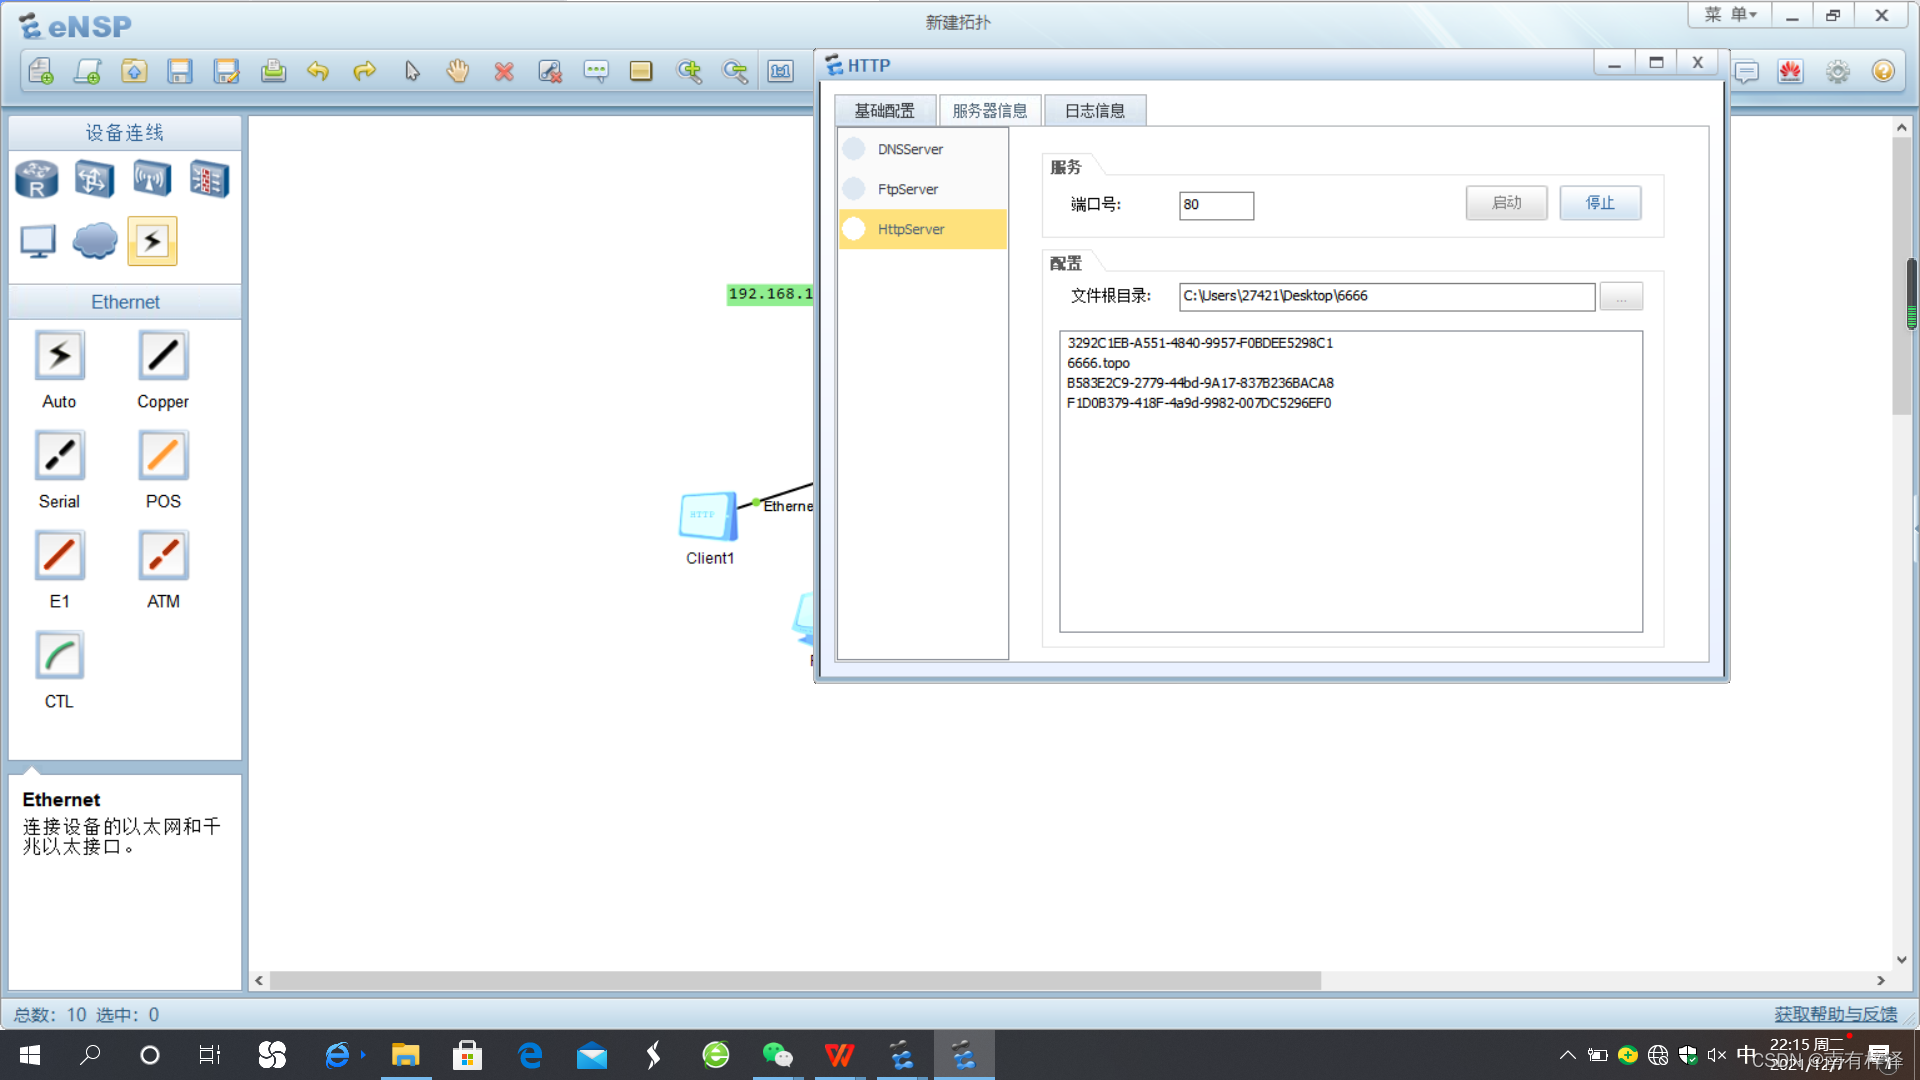Select the Router device category icon
Viewport: 1920px width, 1080px height.
(x=37, y=180)
